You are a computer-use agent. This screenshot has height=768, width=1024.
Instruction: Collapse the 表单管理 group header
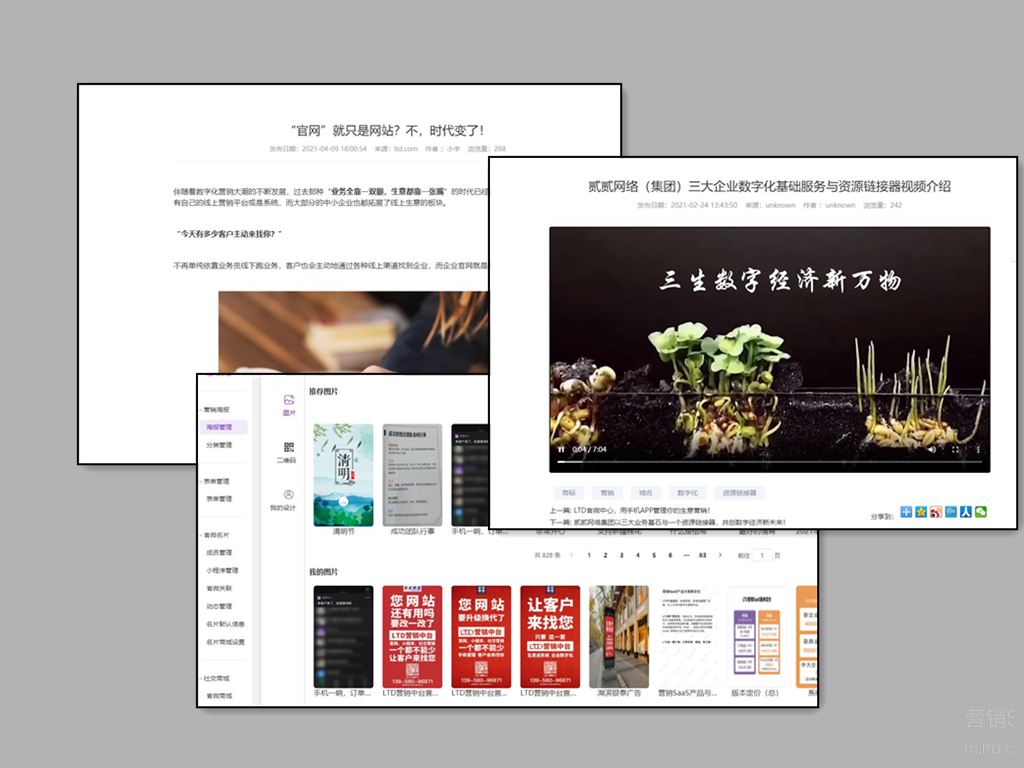tap(216, 481)
